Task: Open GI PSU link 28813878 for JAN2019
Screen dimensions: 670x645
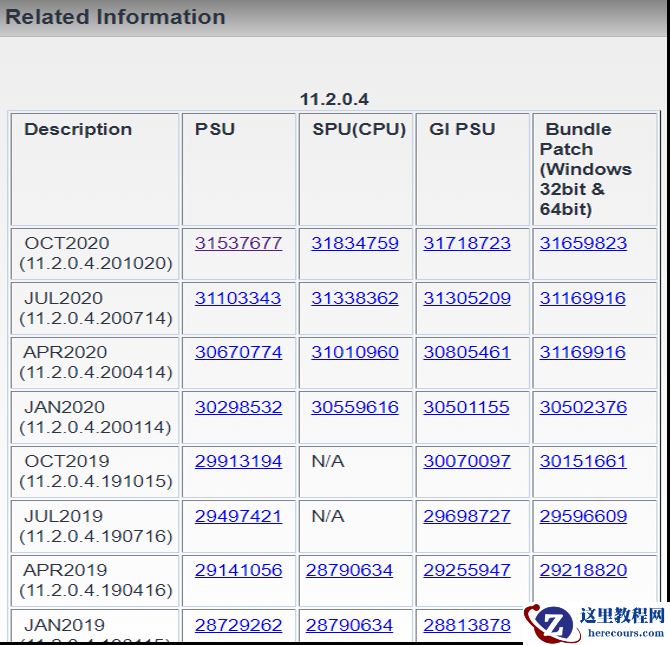Action: tap(466, 625)
